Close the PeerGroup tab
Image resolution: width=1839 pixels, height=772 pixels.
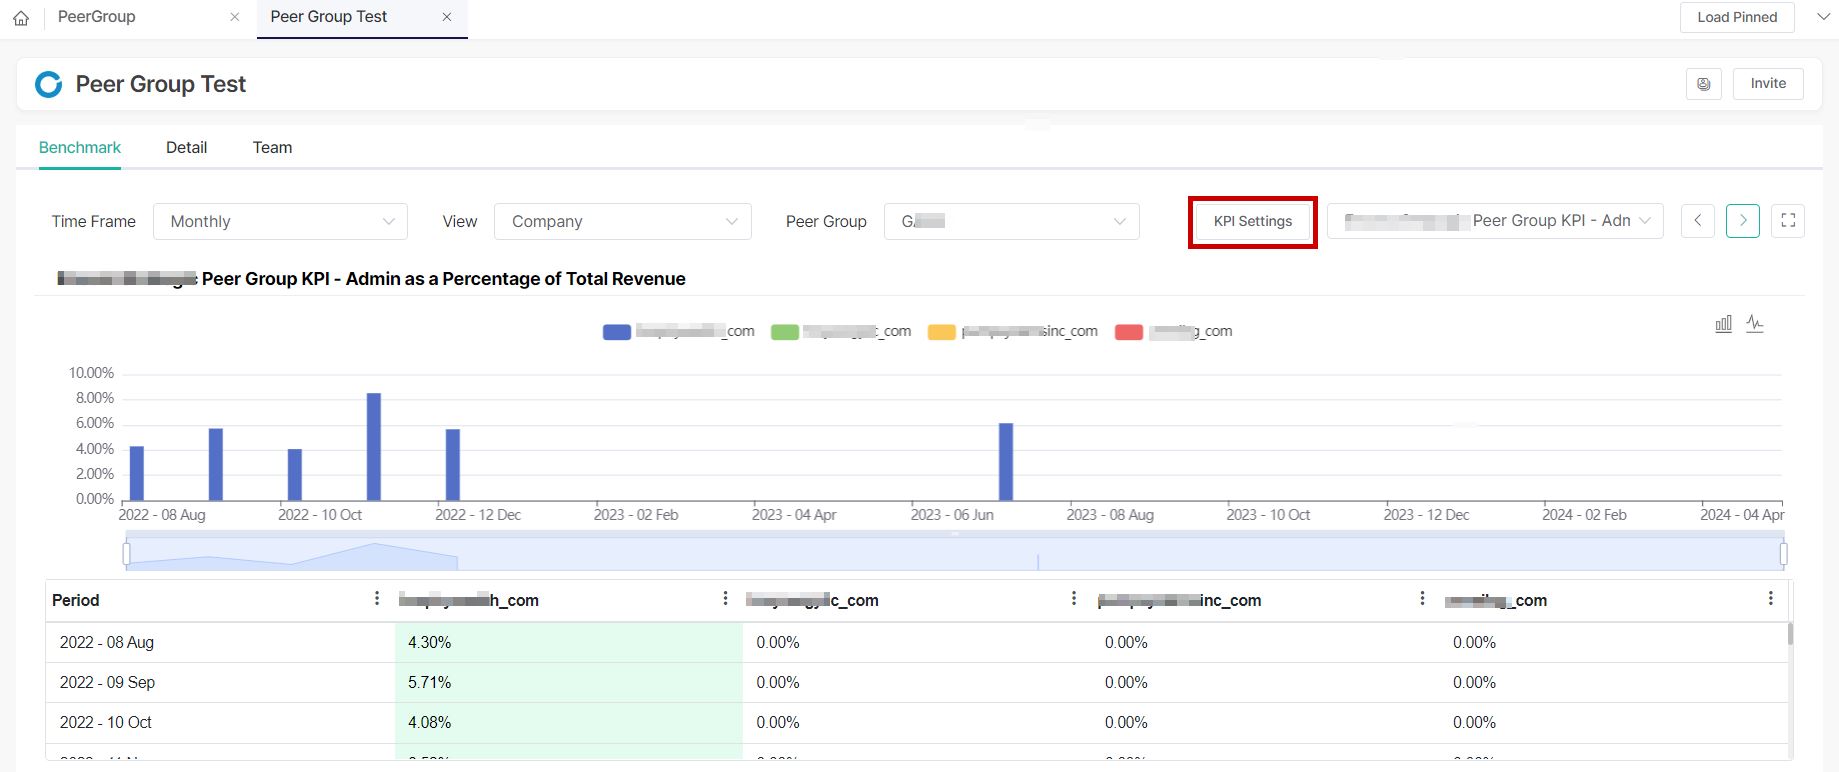(x=234, y=17)
